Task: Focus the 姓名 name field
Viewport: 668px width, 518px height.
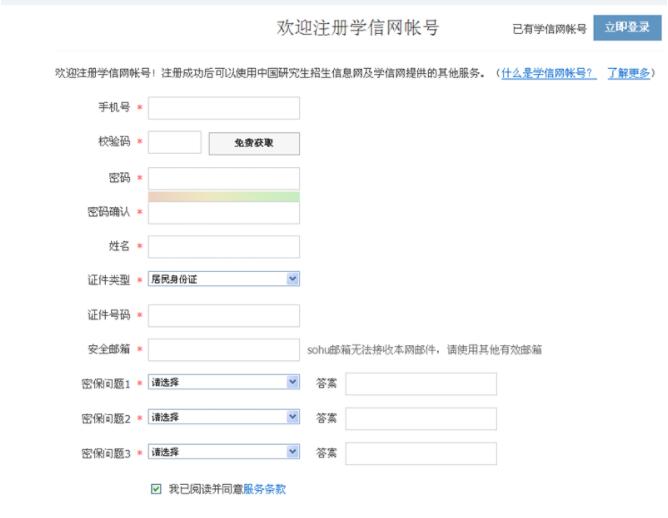Action: click(x=224, y=247)
